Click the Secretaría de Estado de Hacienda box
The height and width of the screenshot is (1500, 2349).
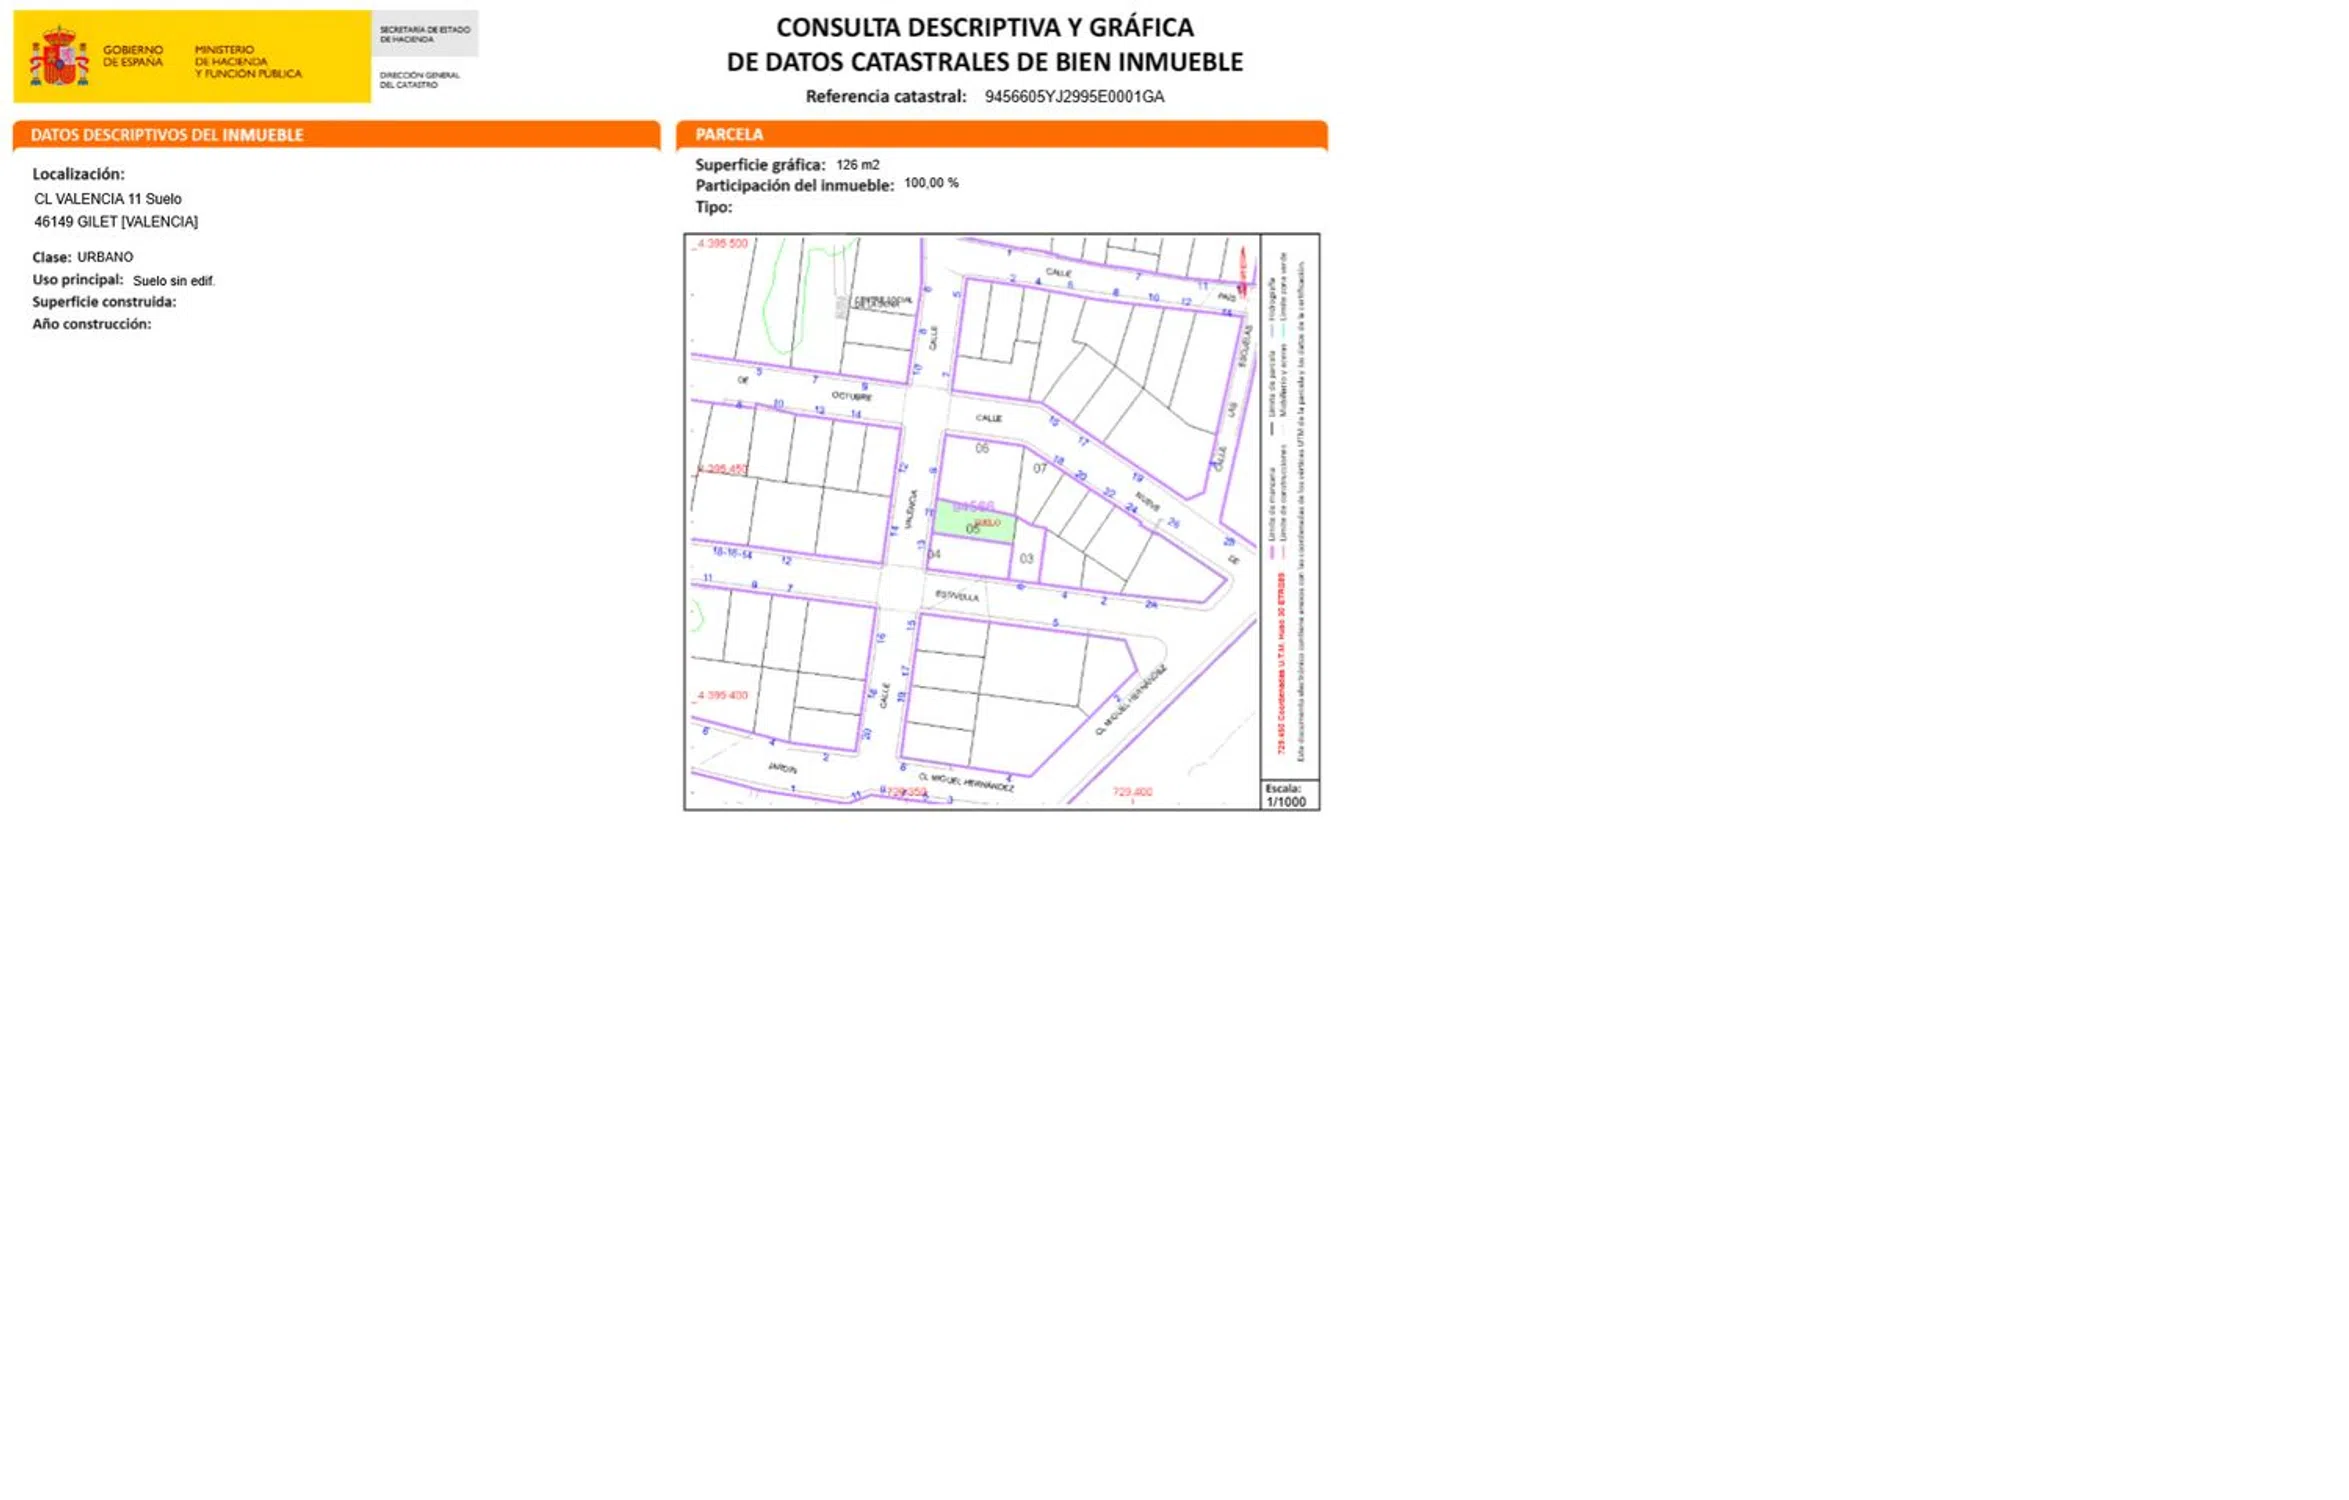click(x=425, y=34)
